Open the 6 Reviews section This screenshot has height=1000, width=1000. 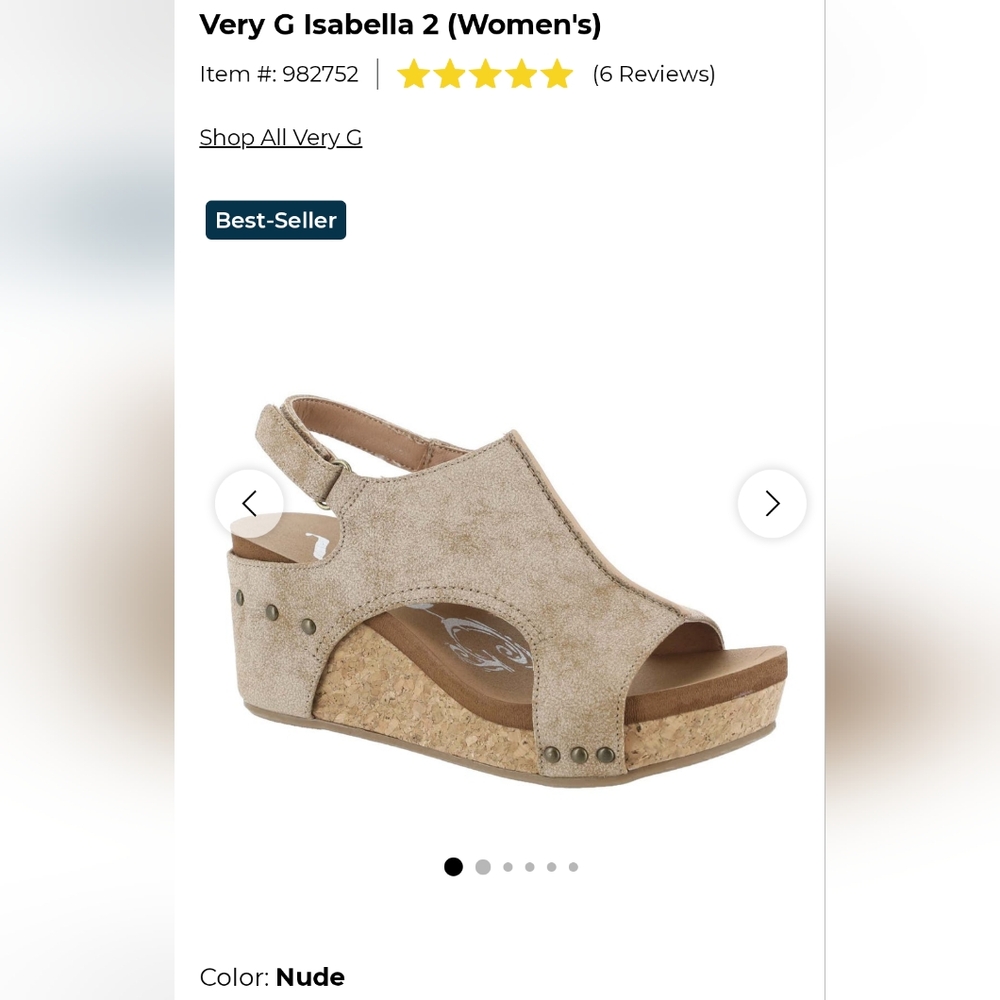tap(653, 73)
